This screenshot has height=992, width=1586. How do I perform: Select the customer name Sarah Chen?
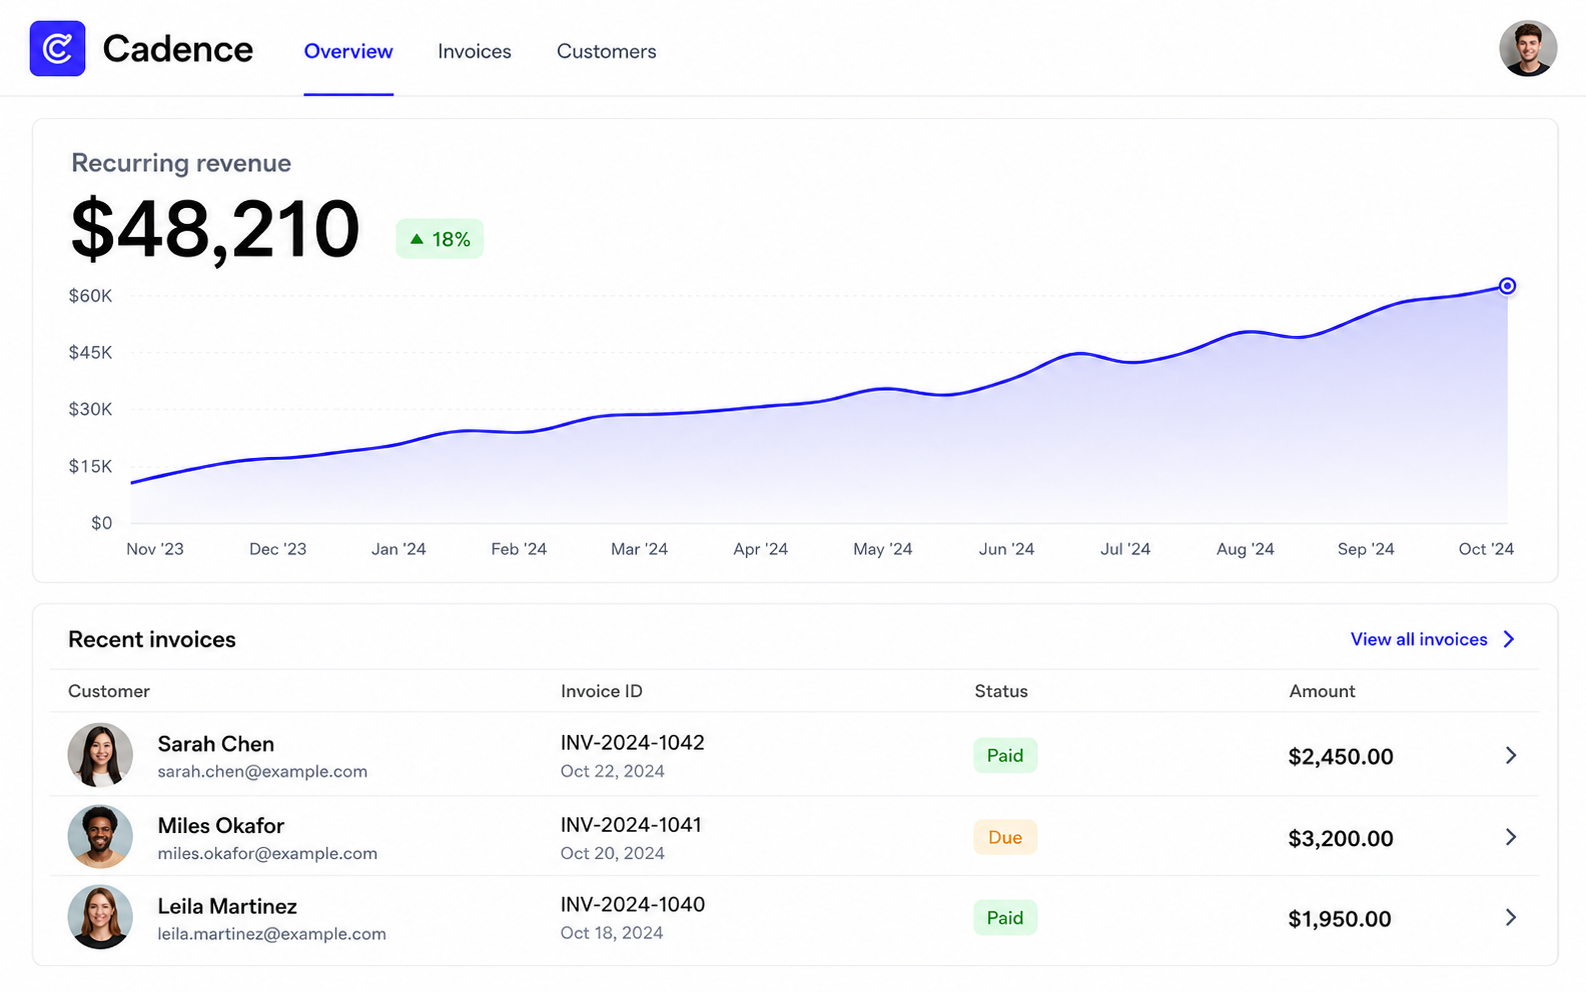tap(216, 744)
